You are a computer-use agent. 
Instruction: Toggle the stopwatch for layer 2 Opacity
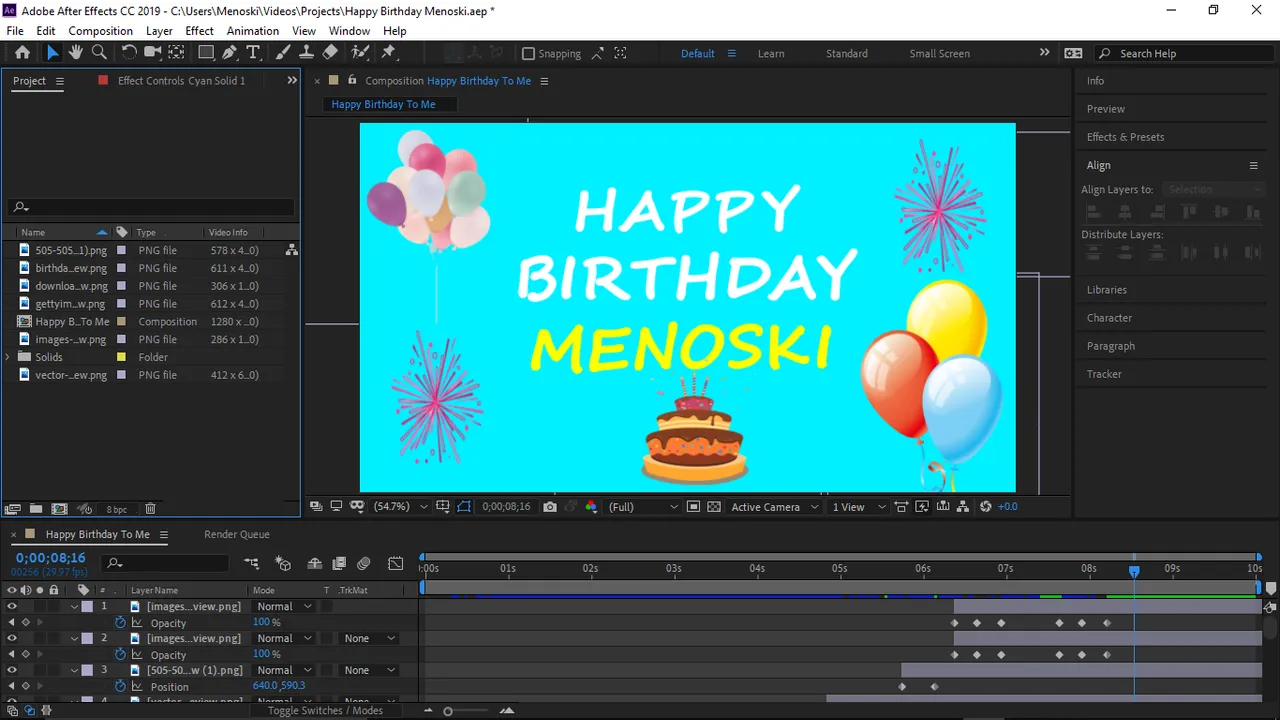pos(120,654)
